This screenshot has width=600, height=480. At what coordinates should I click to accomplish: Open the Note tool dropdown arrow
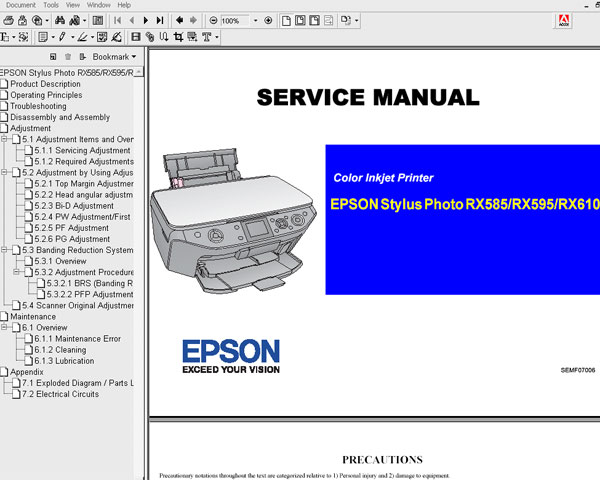(53, 37)
